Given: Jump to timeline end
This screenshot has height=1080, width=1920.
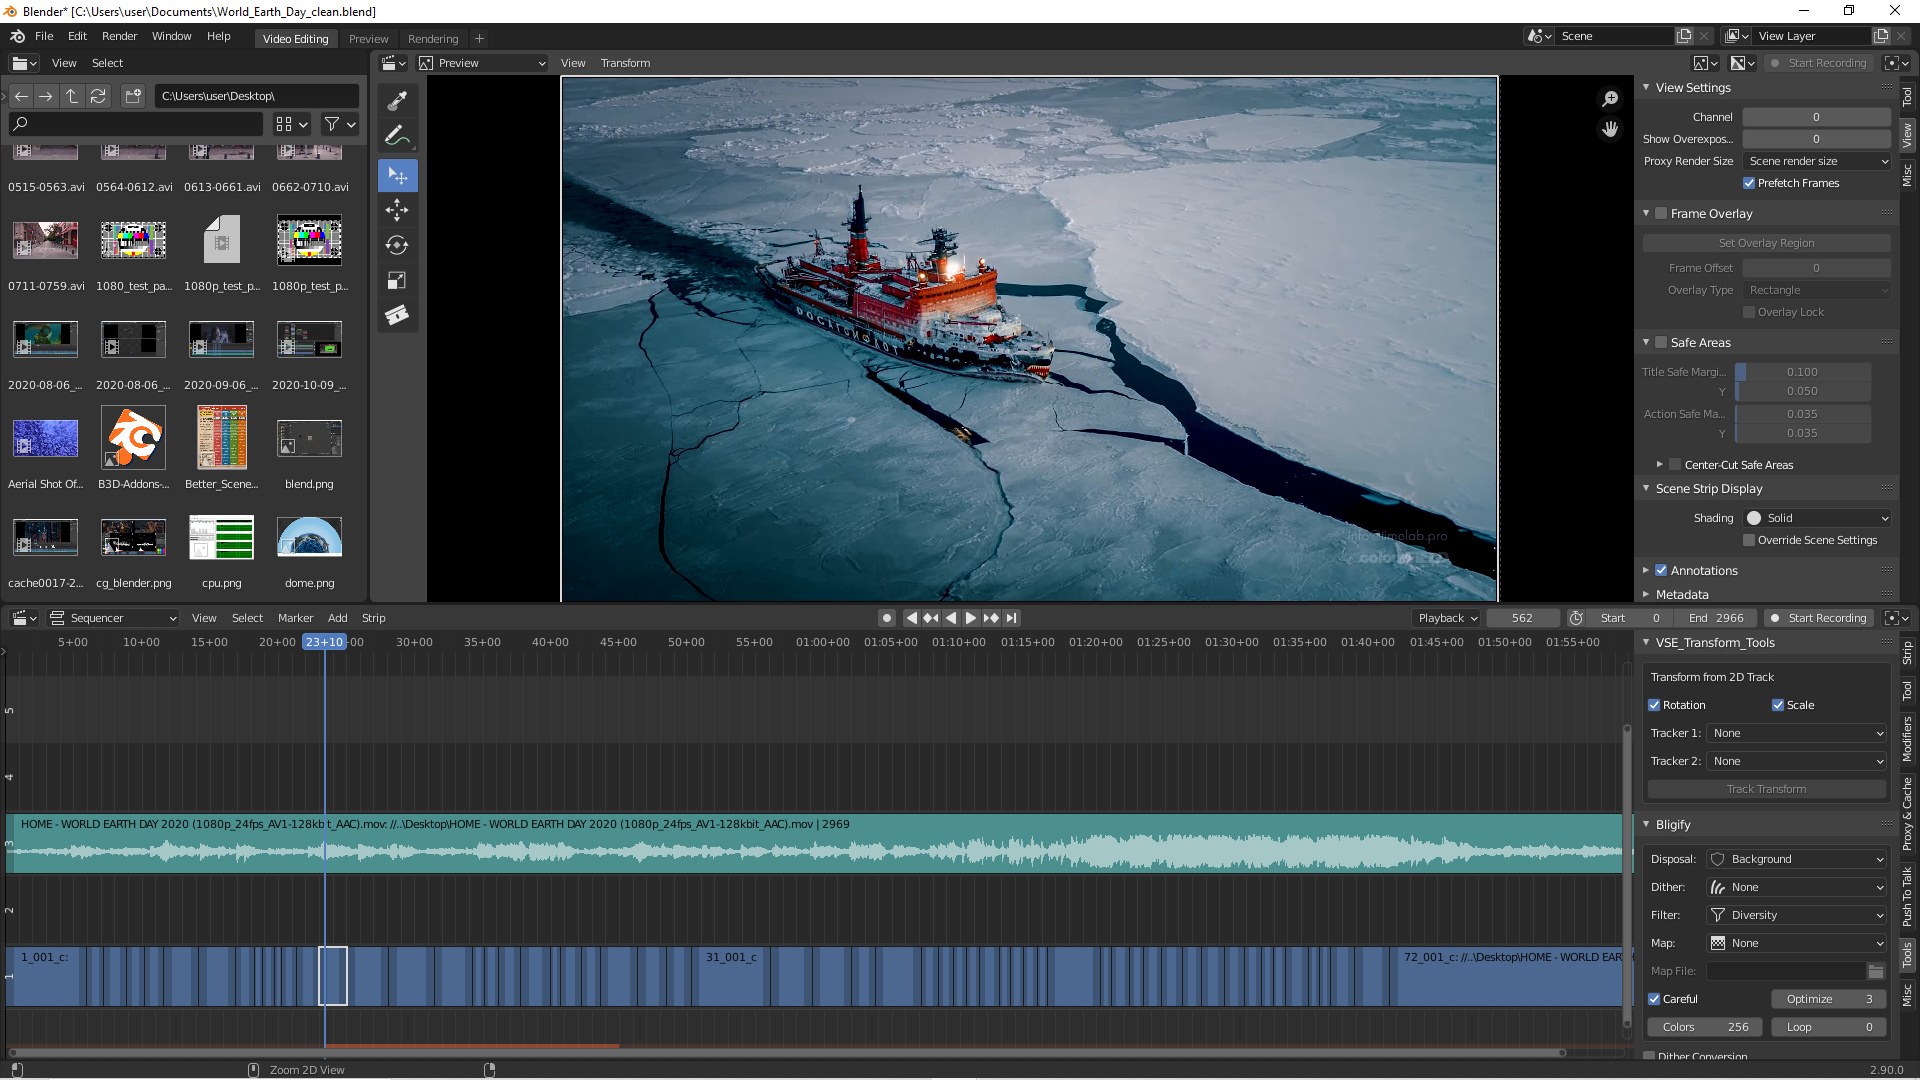Looking at the screenshot, I should [1011, 618].
